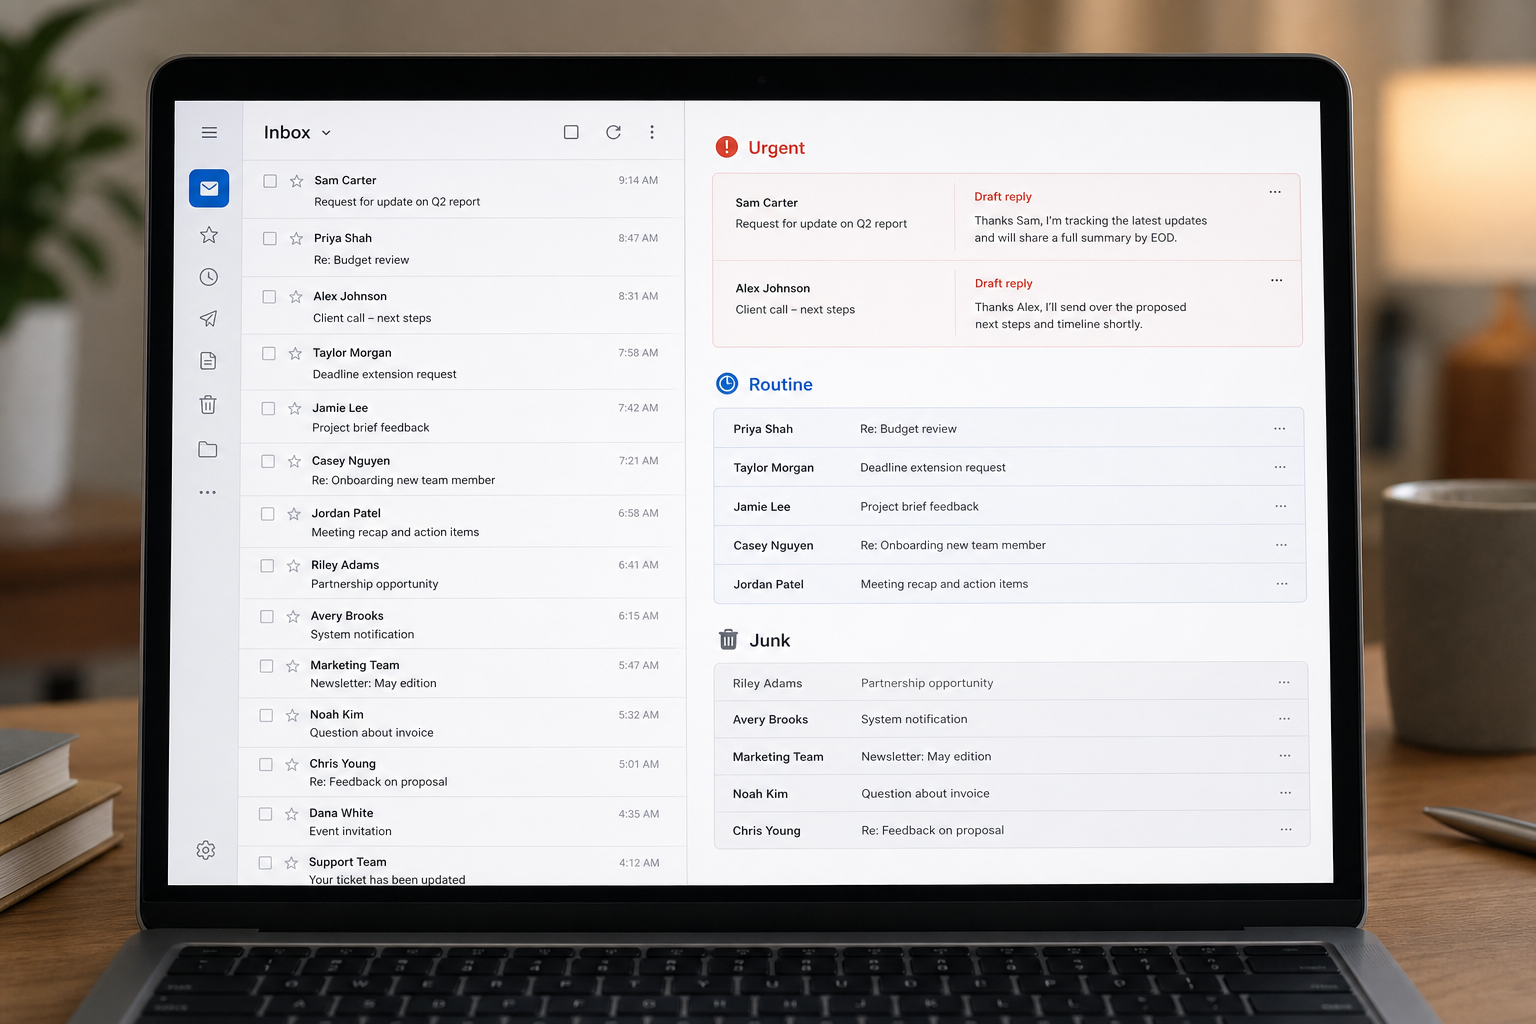The width and height of the screenshot is (1536, 1024).
Task: Star the Marketing Team email
Action: pos(292,666)
